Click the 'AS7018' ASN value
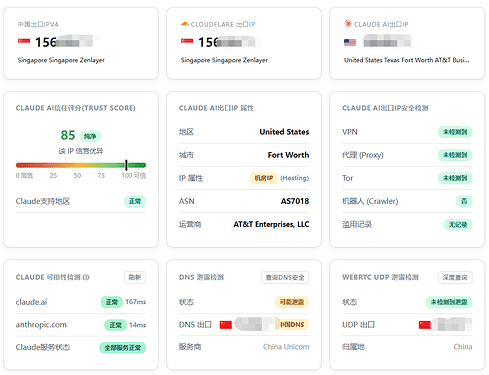Screen dimensions: 489x375 point(295,201)
